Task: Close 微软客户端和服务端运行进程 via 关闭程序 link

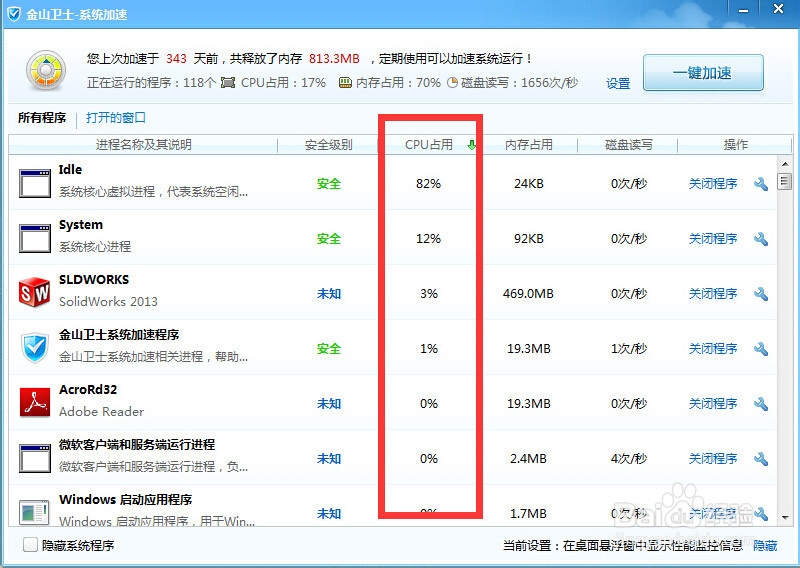Action: 713,459
